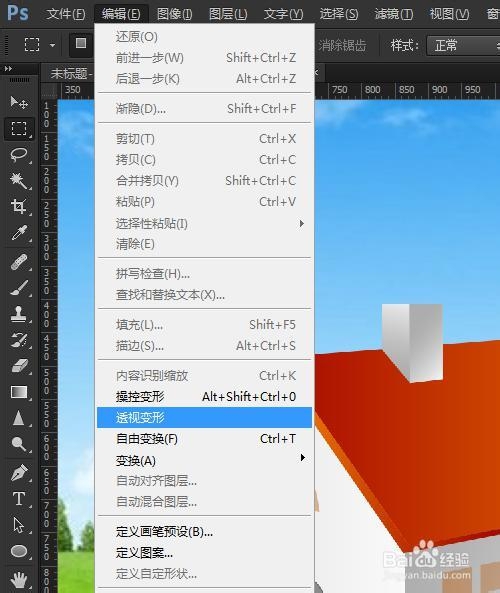Open the 滤镜(T) menu
Viewport: 500px width, 593px height.
click(x=394, y=14)
